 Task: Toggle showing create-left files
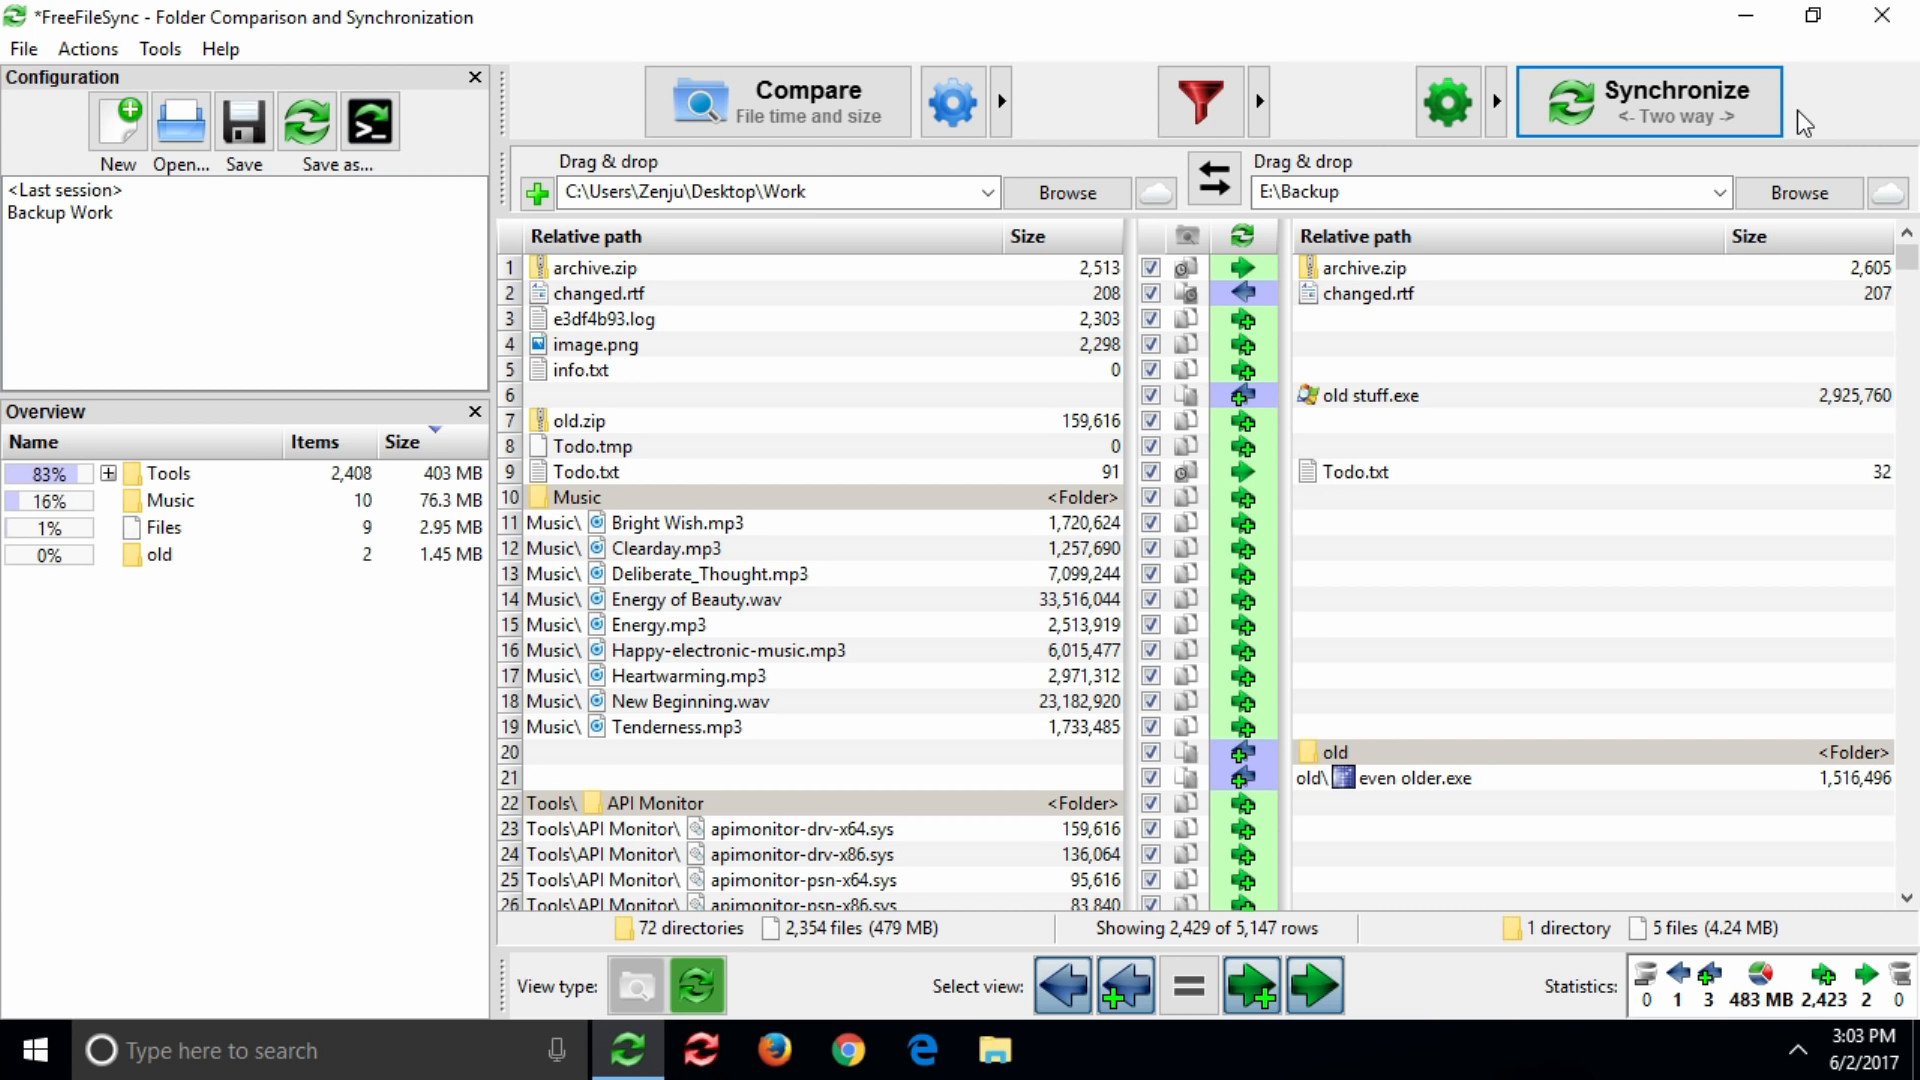pyautogui.click(x=1126, y=986)
